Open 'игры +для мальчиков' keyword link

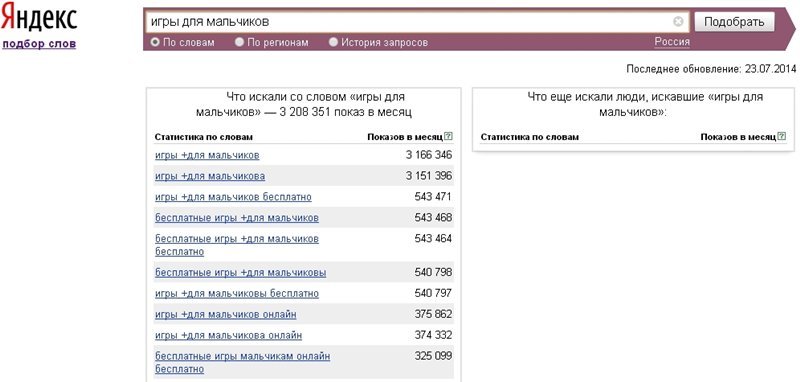coord(207,155)
